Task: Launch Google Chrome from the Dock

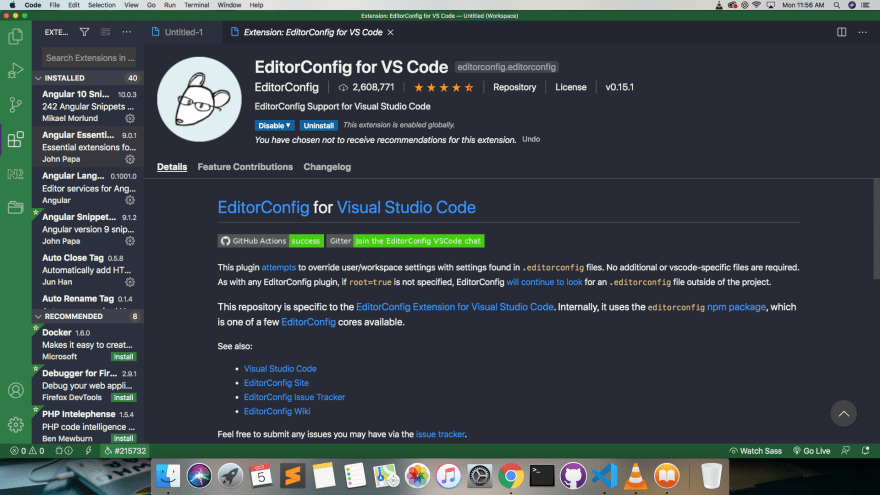Action: [511, 476]
